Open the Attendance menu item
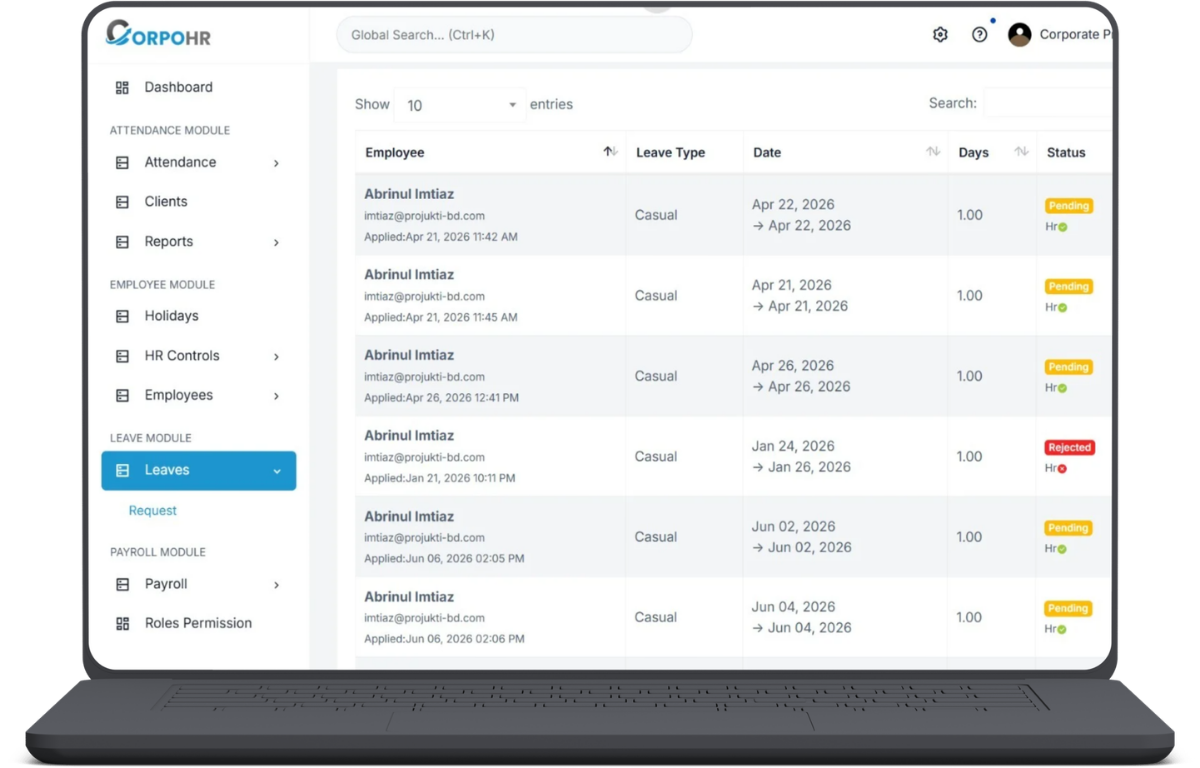 (180, 162)
